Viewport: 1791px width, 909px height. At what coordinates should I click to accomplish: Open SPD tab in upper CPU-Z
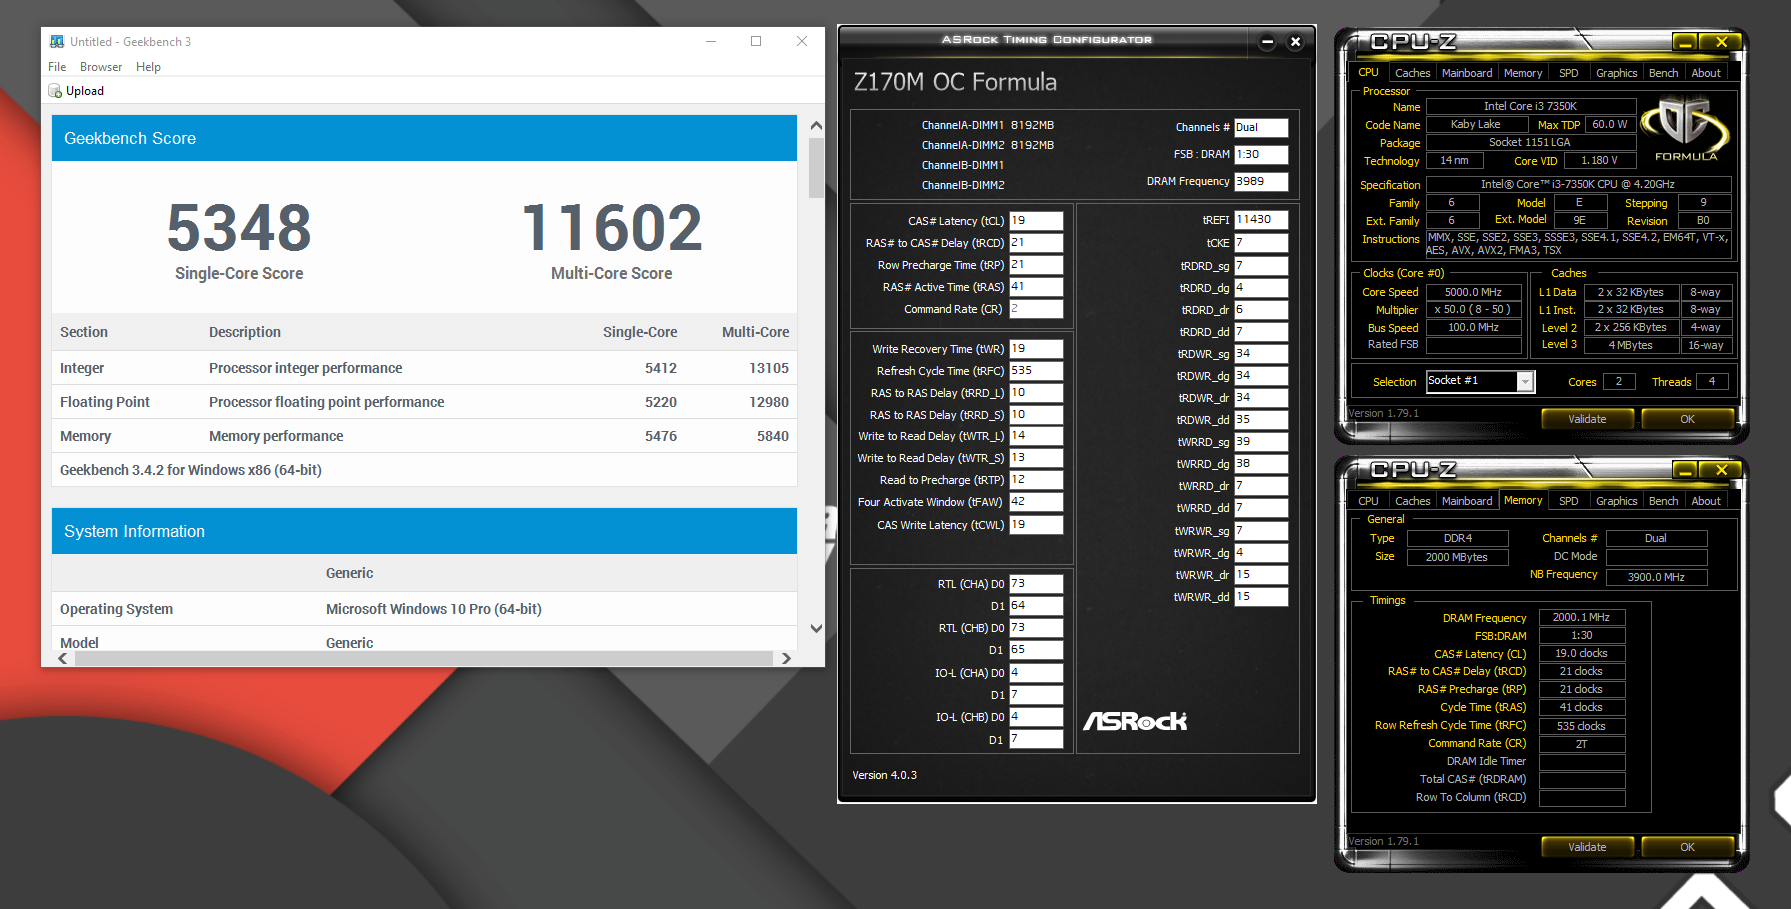coord(1568,73)
